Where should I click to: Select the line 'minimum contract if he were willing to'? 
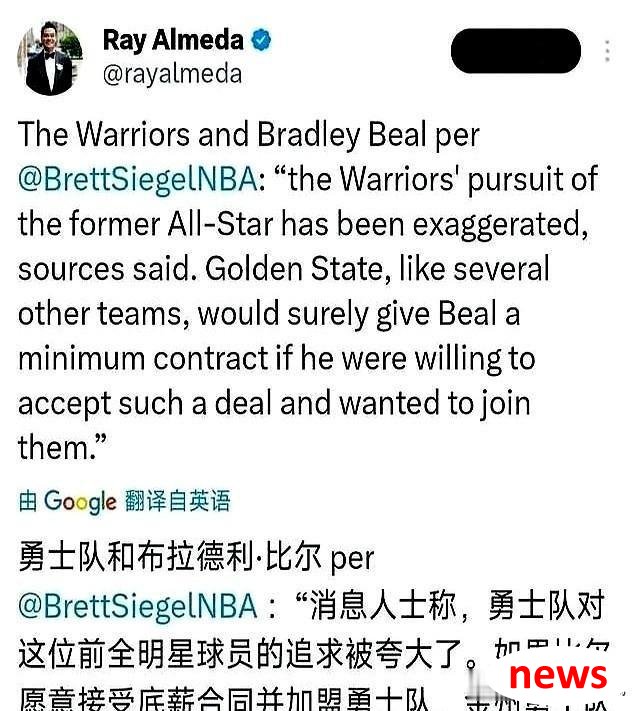click(x=277, y=359)
